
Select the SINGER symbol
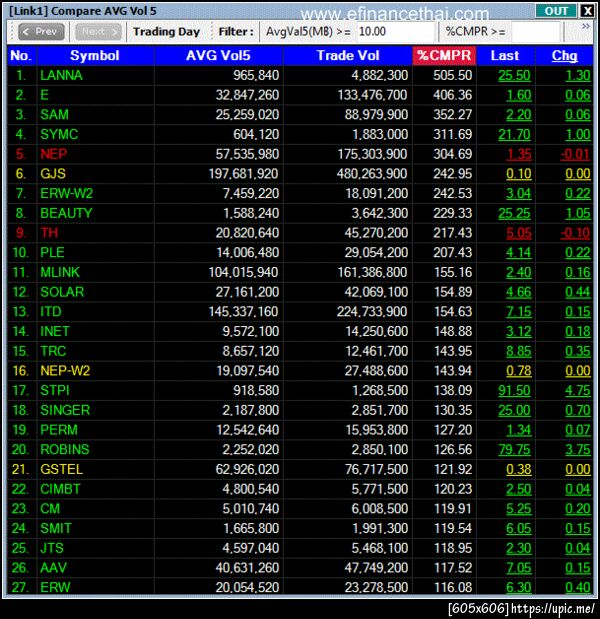65,410
